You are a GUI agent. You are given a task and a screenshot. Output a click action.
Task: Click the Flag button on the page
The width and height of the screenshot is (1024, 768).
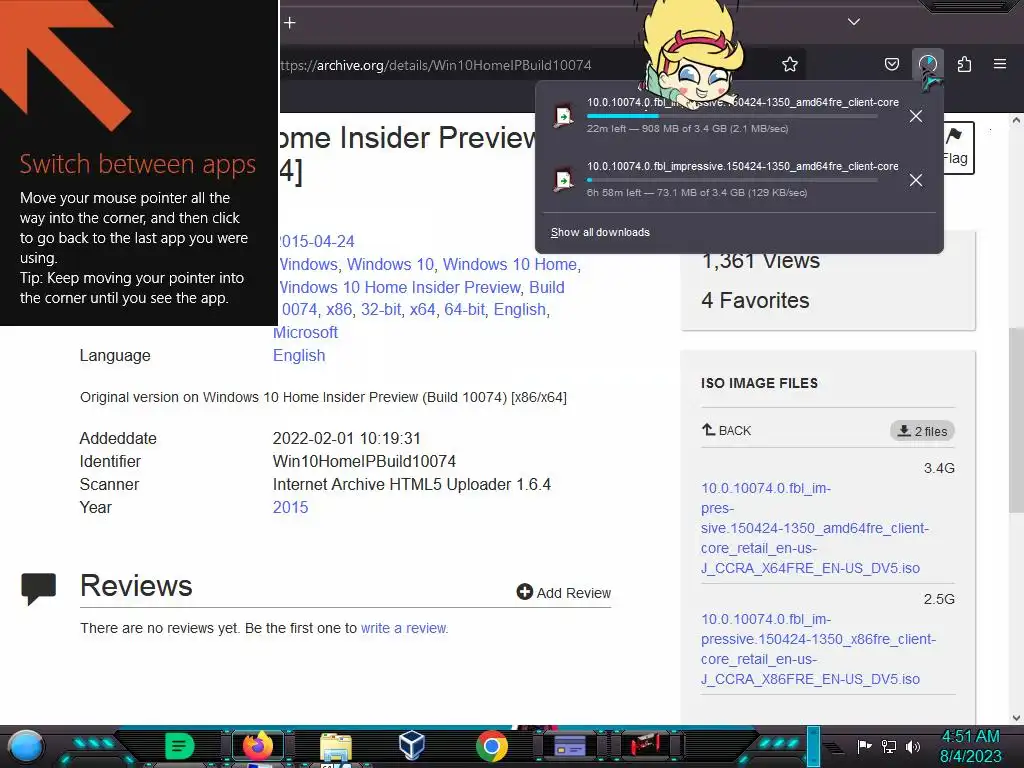coord(955,148)
